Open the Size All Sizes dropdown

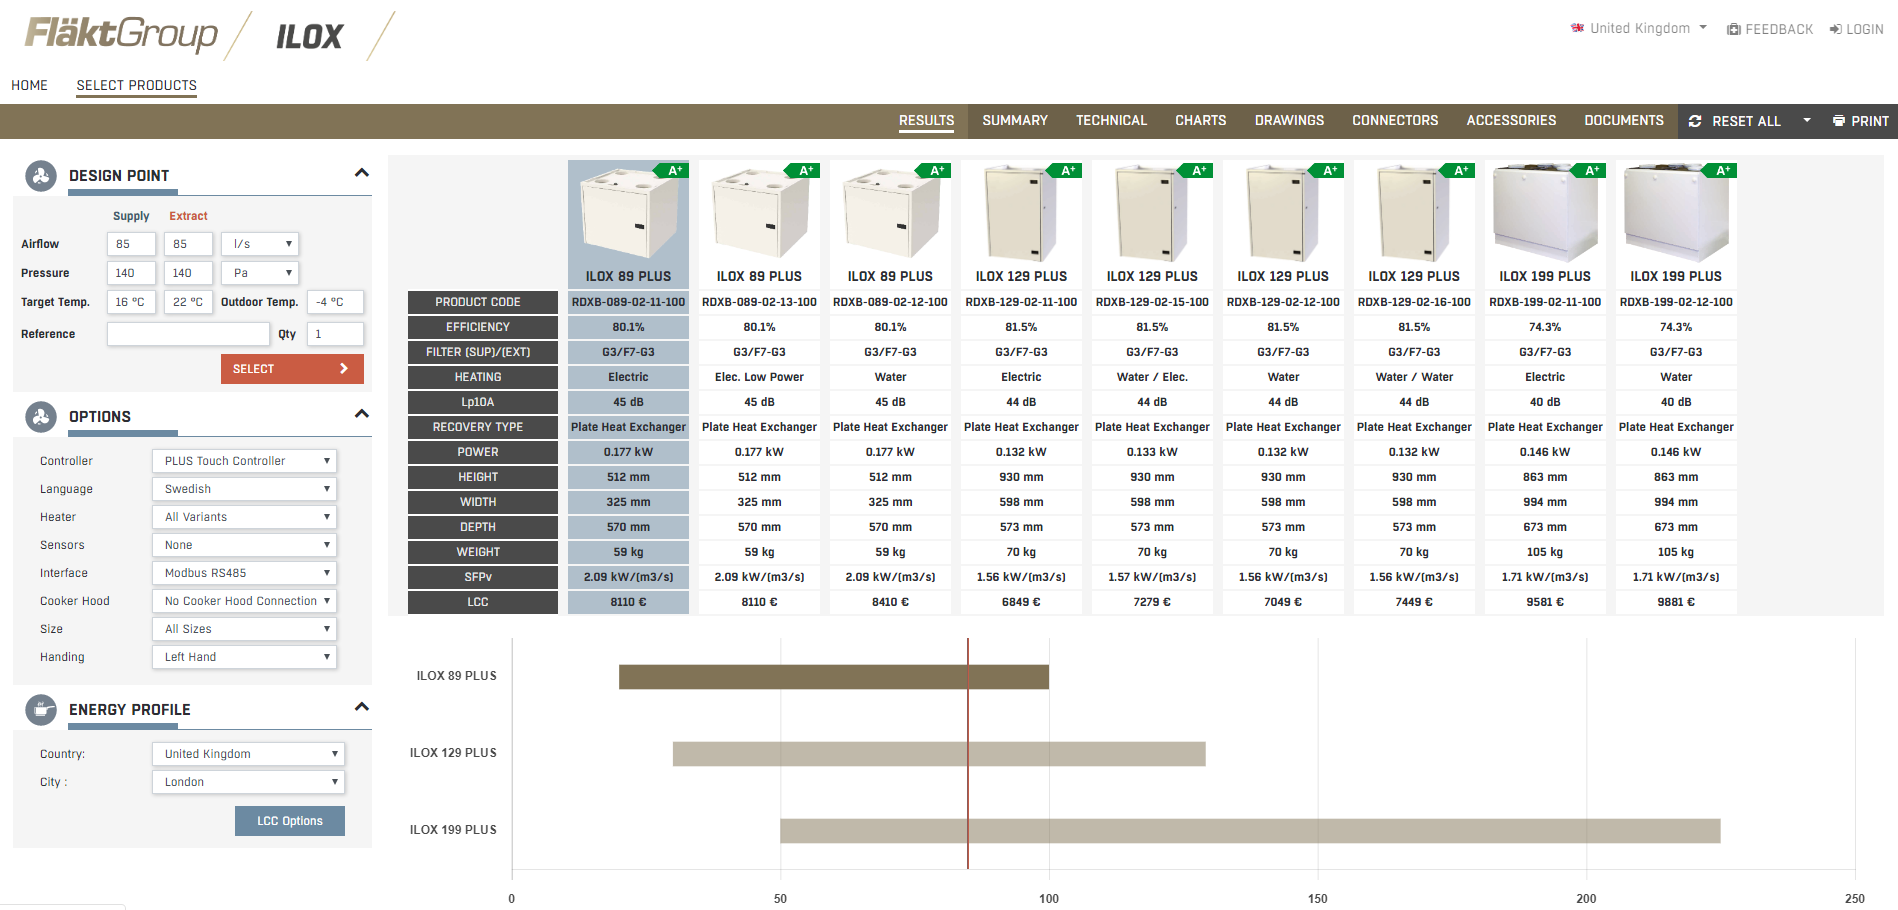244,629
